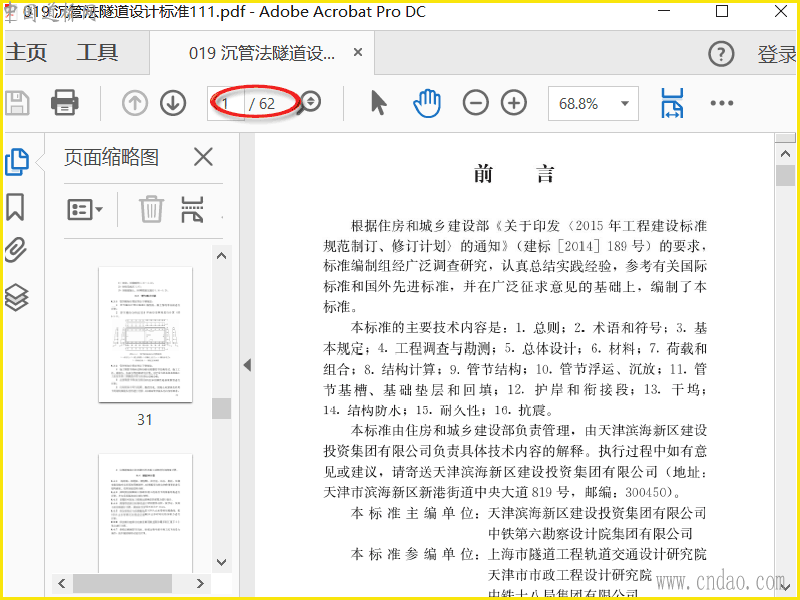
Task: Select the thumbnail below page 31
Action: pyautogui.click(x=145, y=513)
